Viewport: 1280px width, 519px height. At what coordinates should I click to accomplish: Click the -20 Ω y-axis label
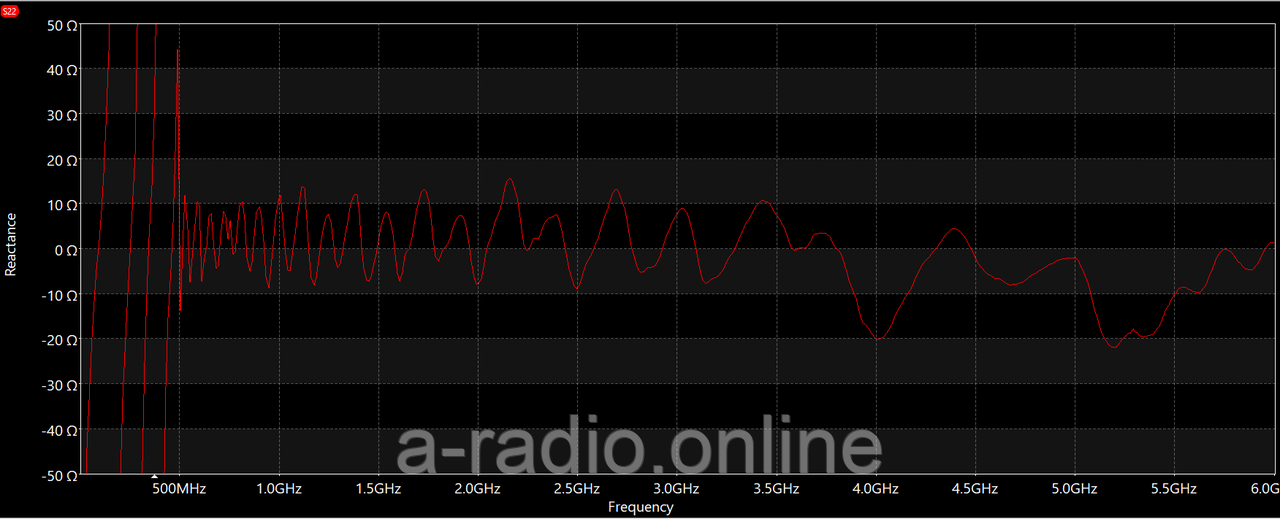[60, 340]
